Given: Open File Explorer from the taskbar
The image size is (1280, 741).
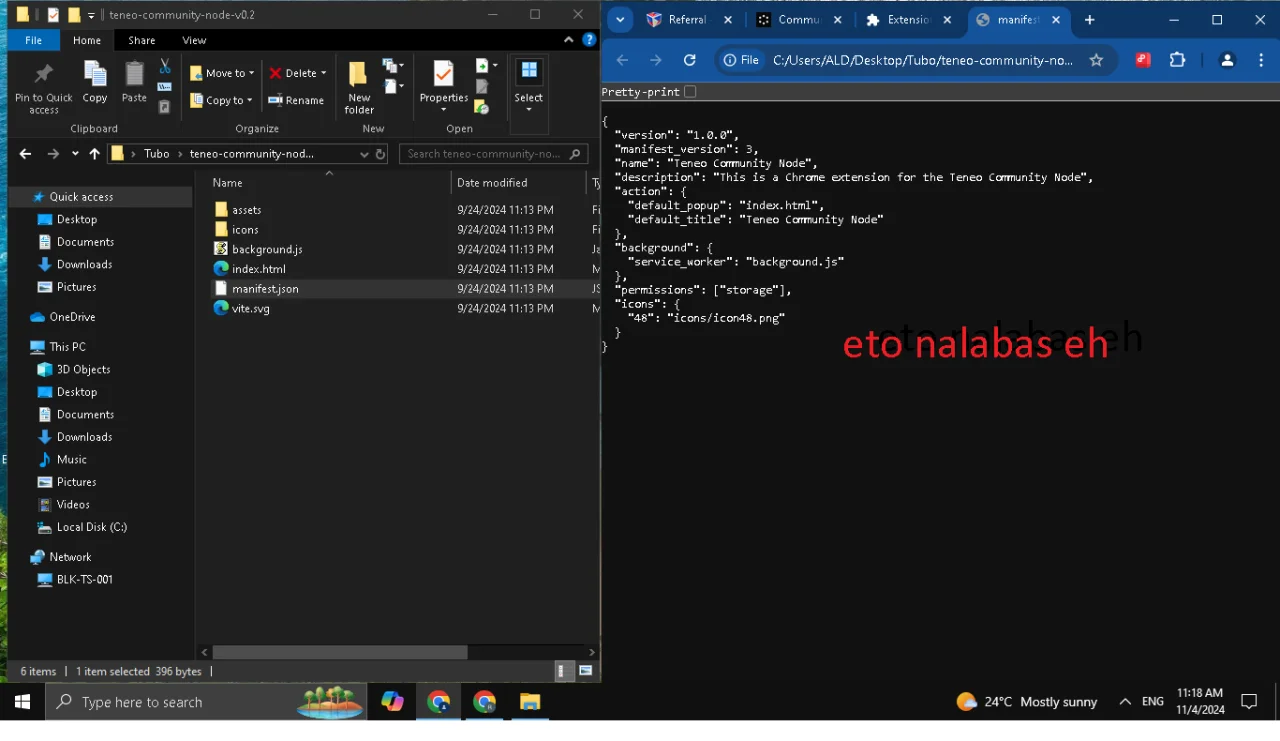Looking at the screenshot, I should click(x=530, y=702).
